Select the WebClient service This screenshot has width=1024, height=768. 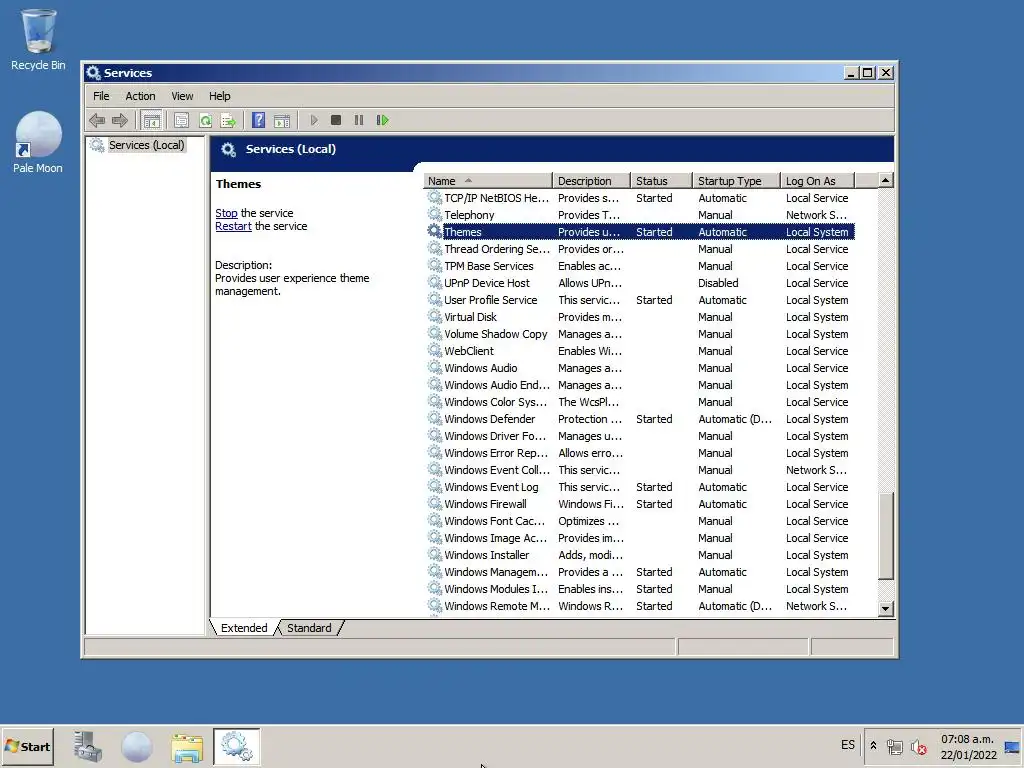[x=639, y=351]
